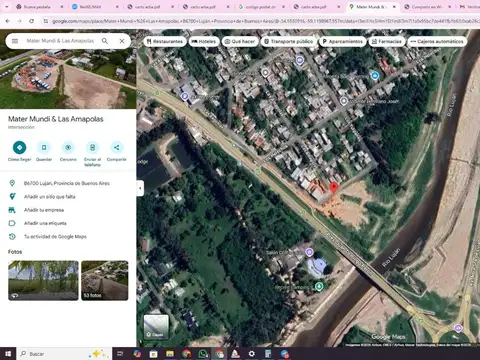Select the Farmacias filter chip

pos(387,41)
